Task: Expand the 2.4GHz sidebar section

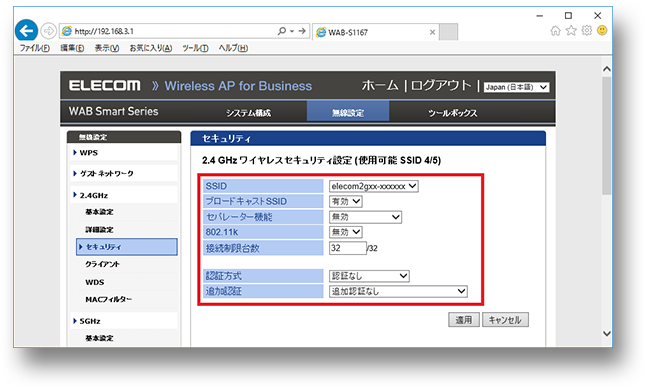Action: click(x=124, y=195)
